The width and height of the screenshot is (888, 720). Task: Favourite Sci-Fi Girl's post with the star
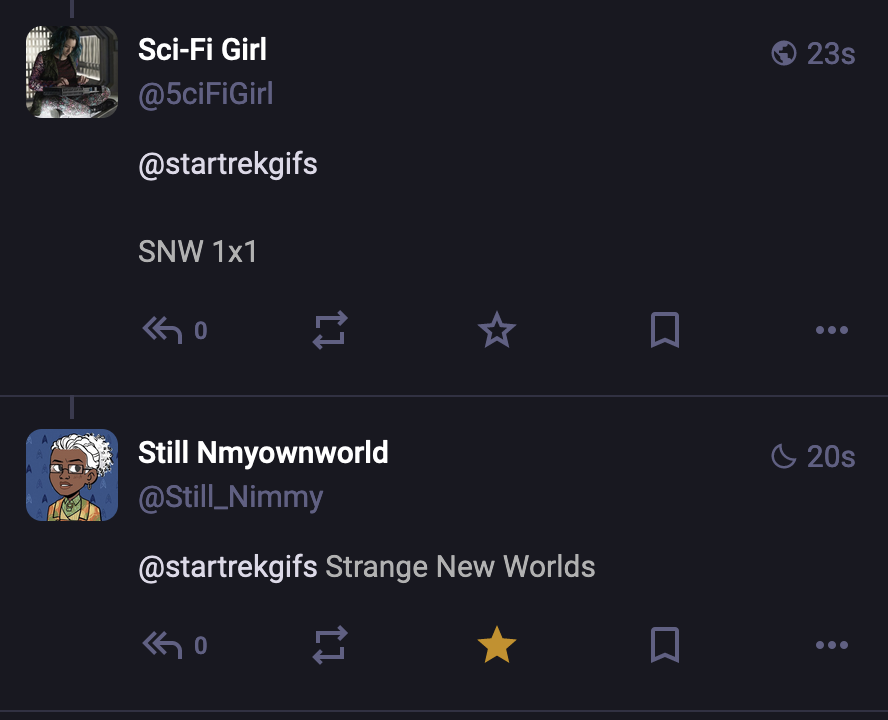pos(497,330)
